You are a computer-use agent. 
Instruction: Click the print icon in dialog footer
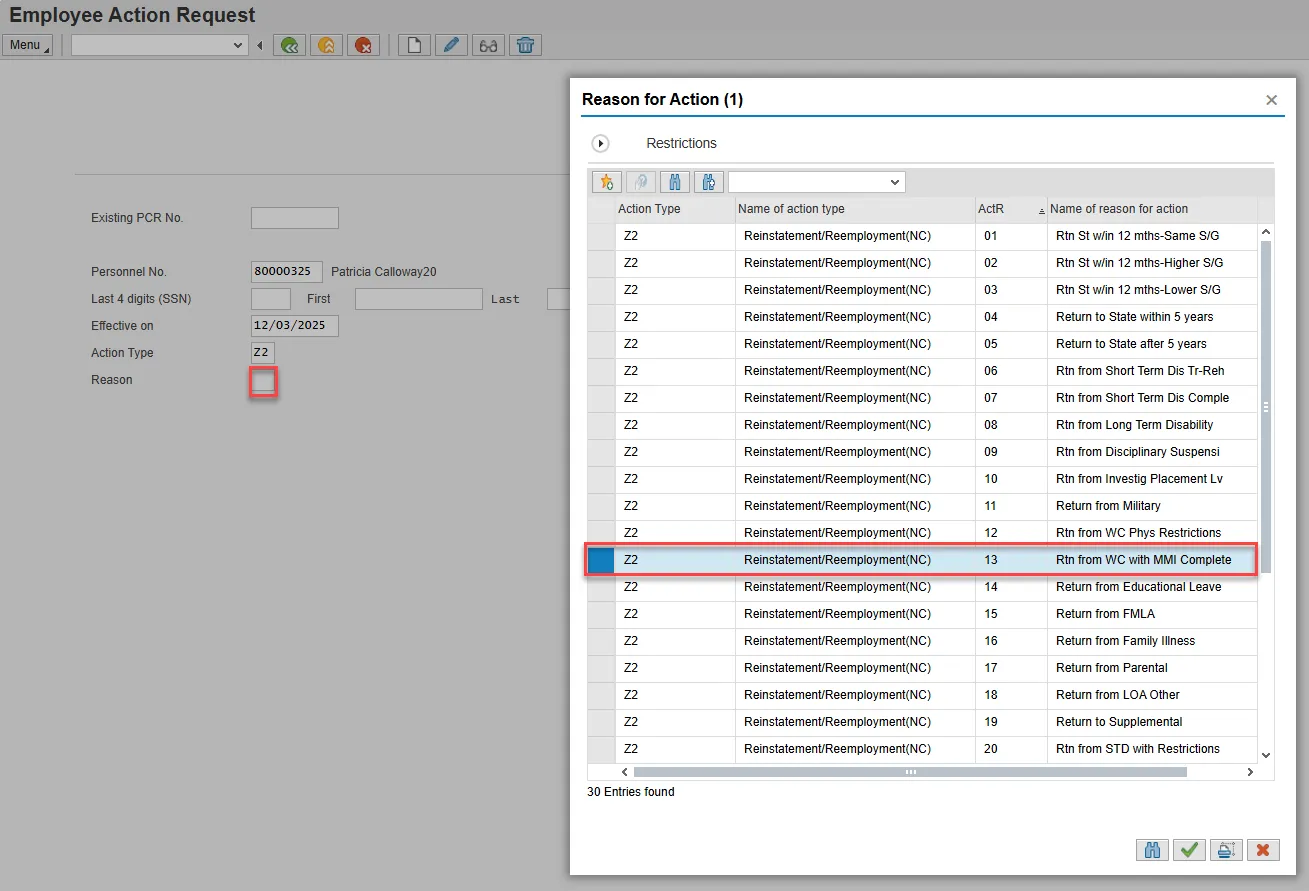[x=1225, y=850]
